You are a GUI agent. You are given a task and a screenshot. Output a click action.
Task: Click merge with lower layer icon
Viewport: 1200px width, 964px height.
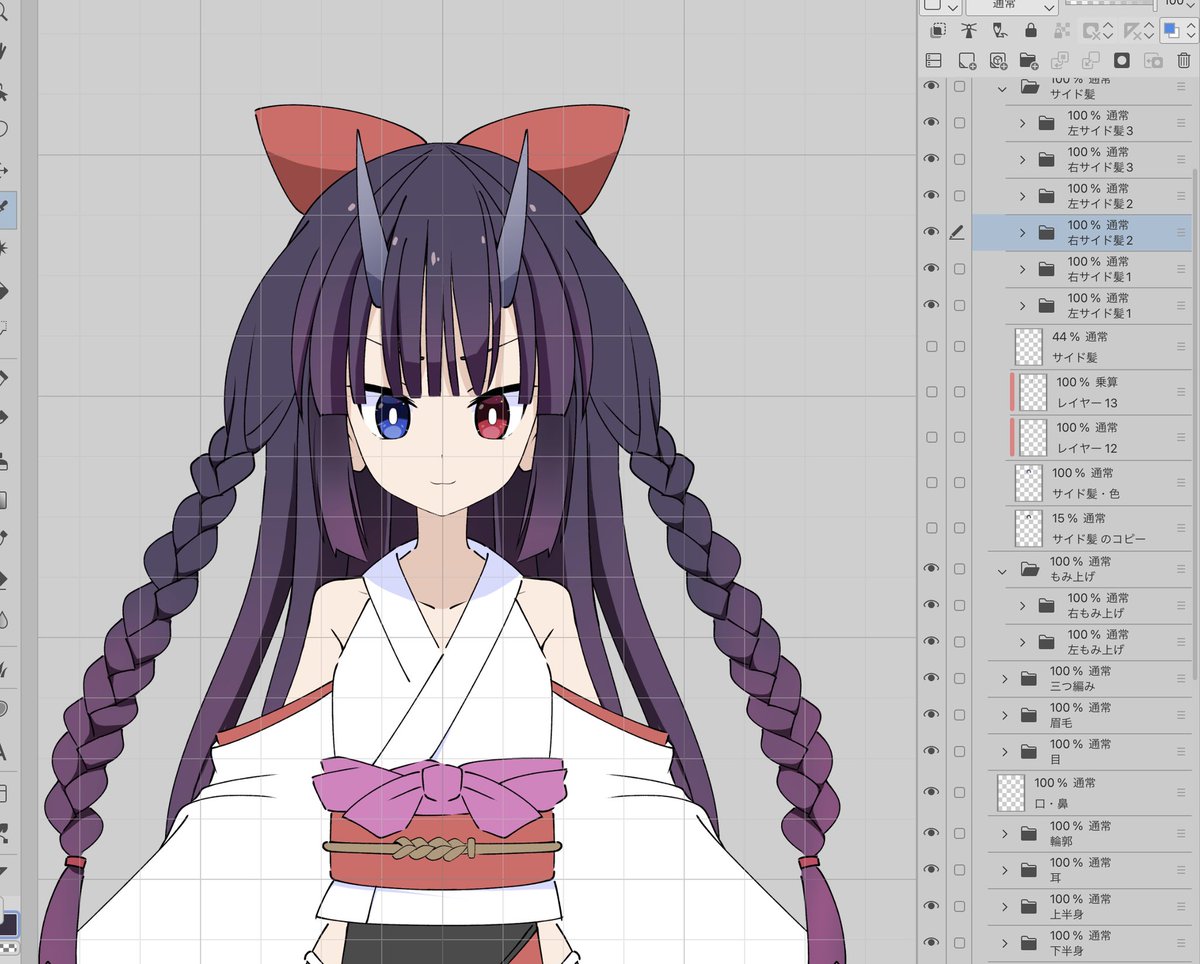click(1091, 61)
